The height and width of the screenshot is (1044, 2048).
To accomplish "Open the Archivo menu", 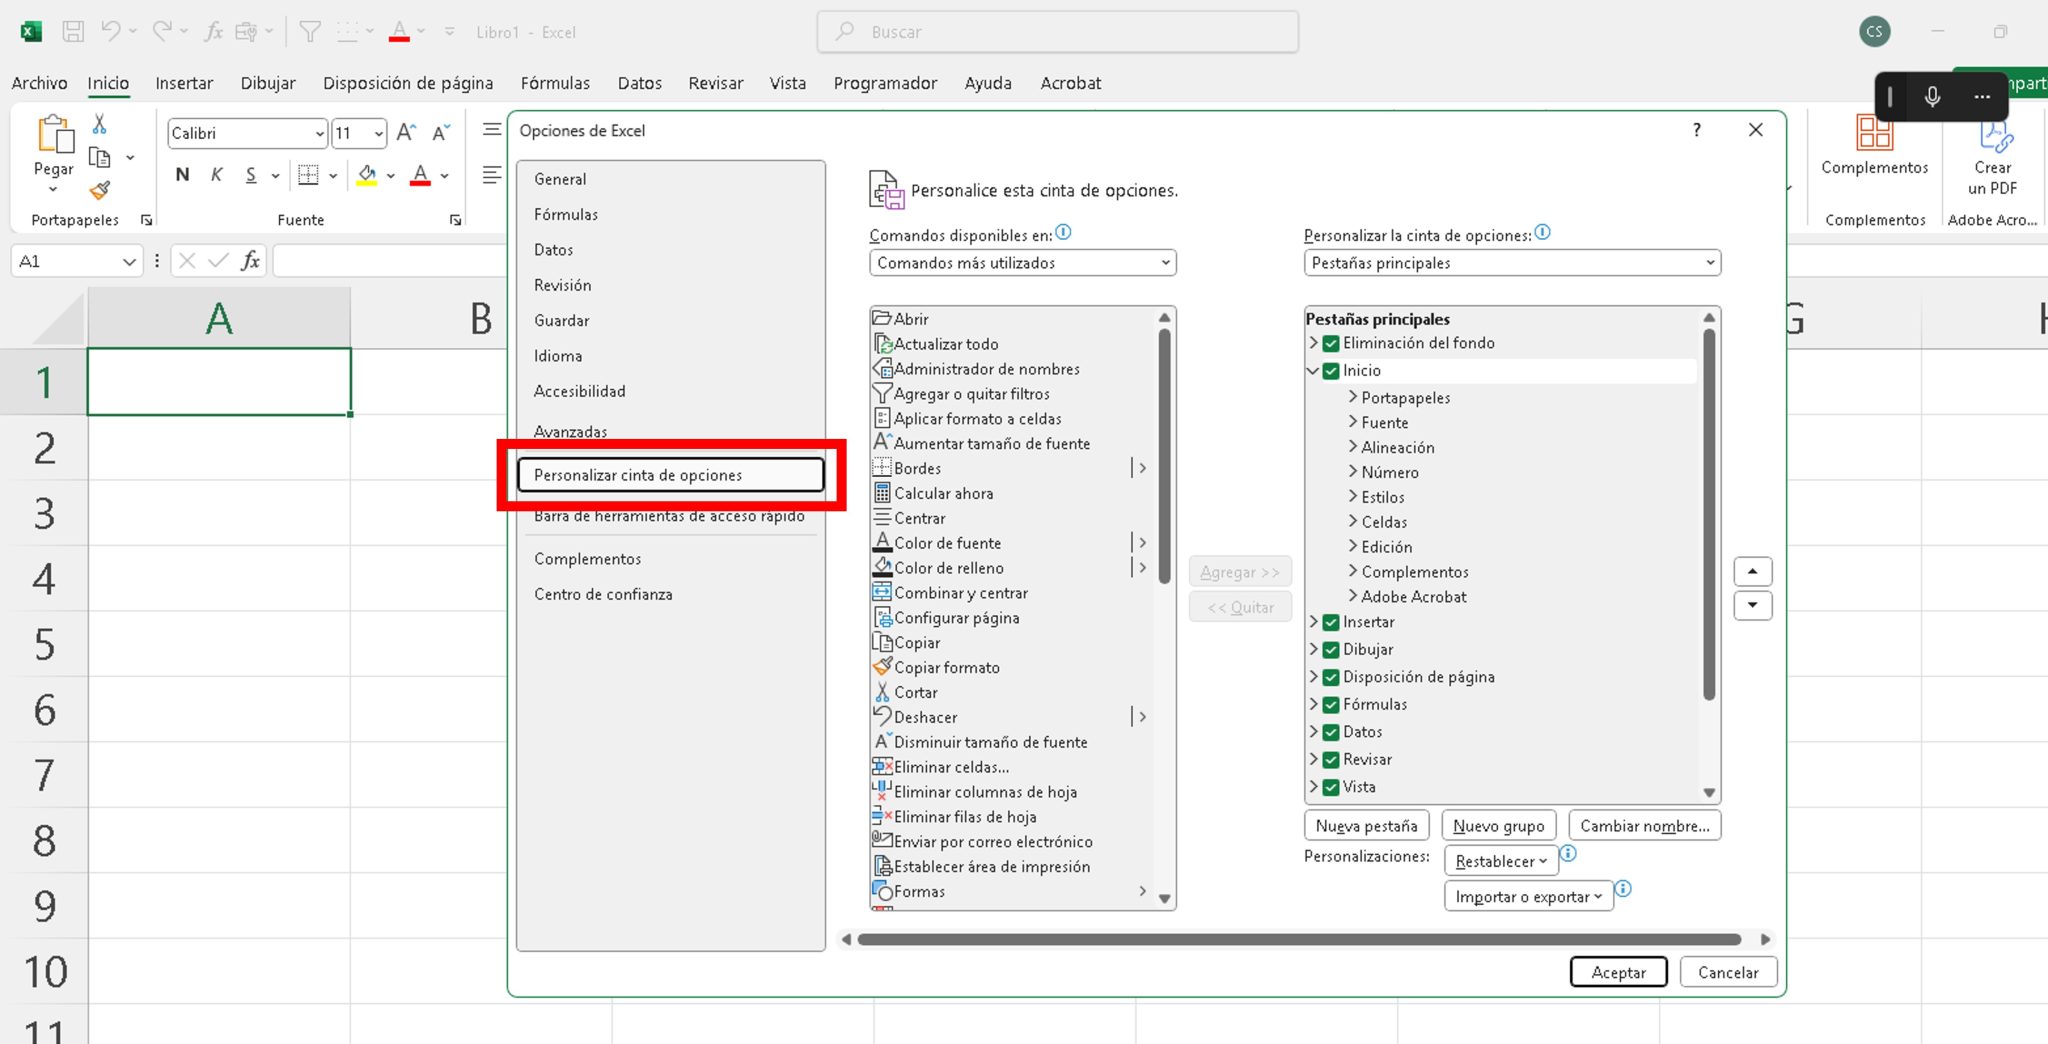I will [x=39, y=83].
